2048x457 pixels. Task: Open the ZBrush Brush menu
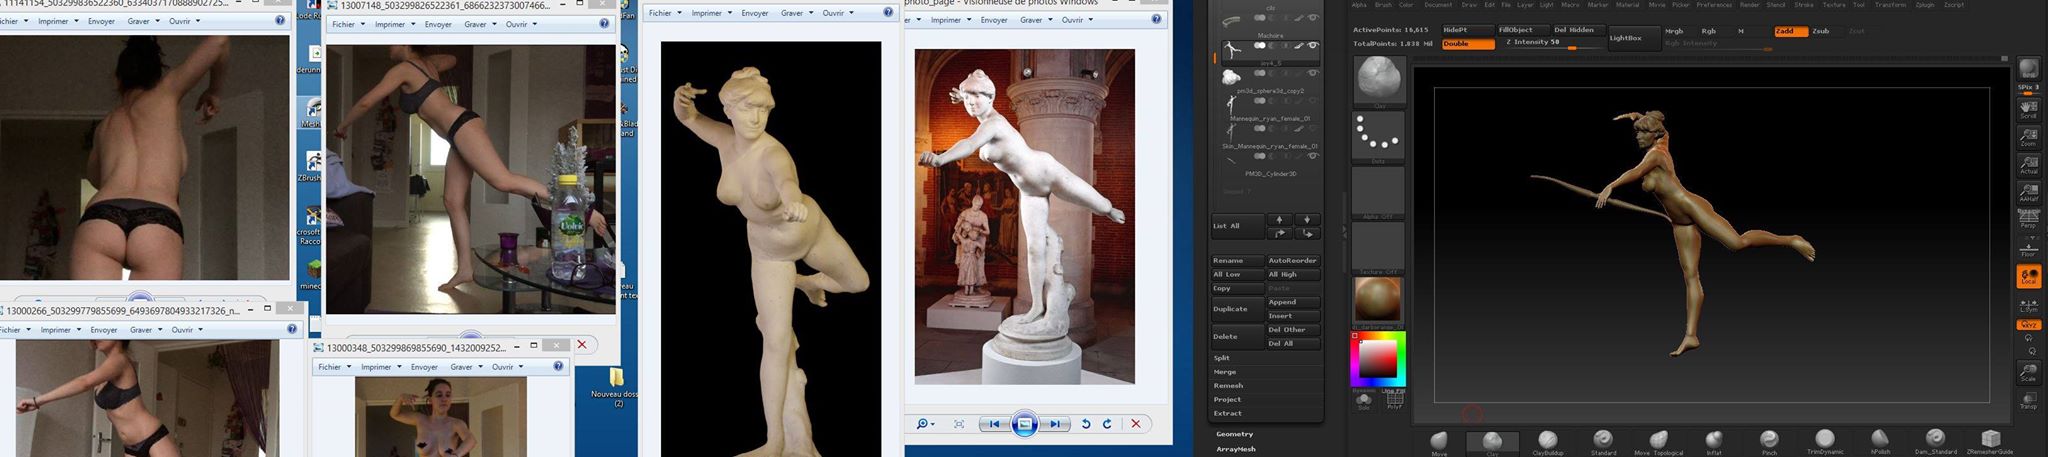pyautogui.click(x=1383, y=5)
